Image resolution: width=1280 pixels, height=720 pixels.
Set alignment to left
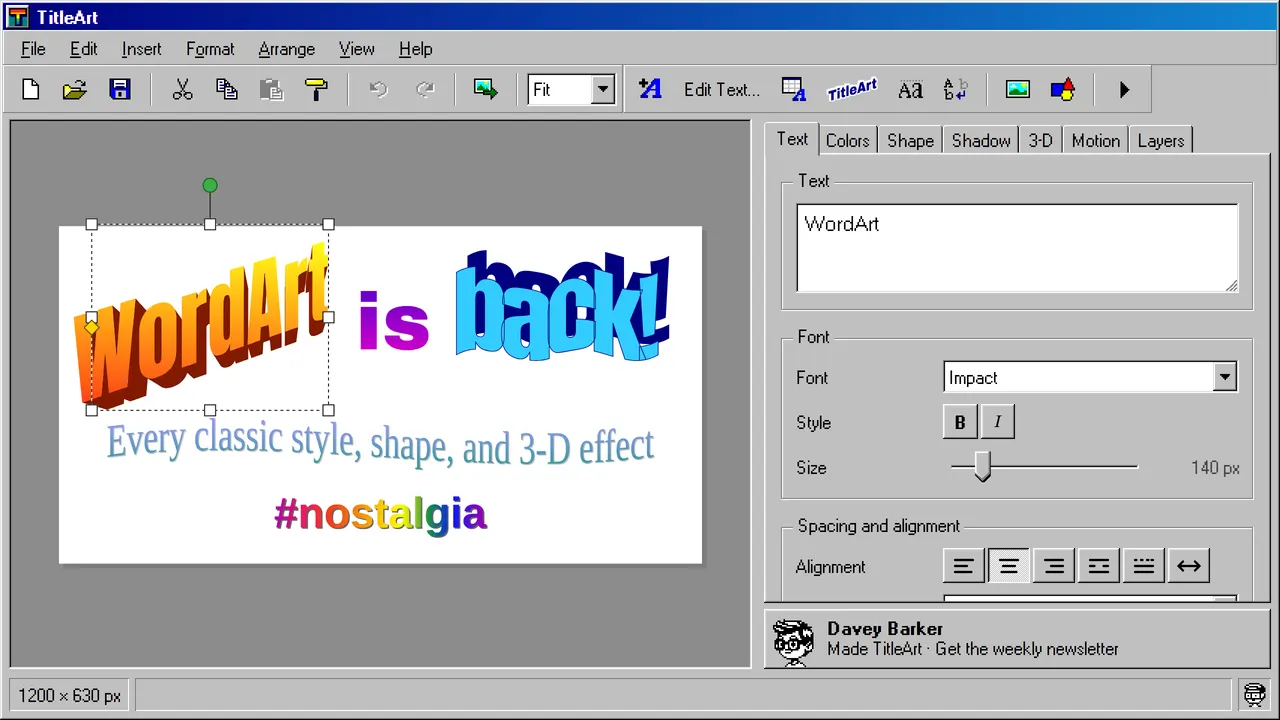pos(963,567)
